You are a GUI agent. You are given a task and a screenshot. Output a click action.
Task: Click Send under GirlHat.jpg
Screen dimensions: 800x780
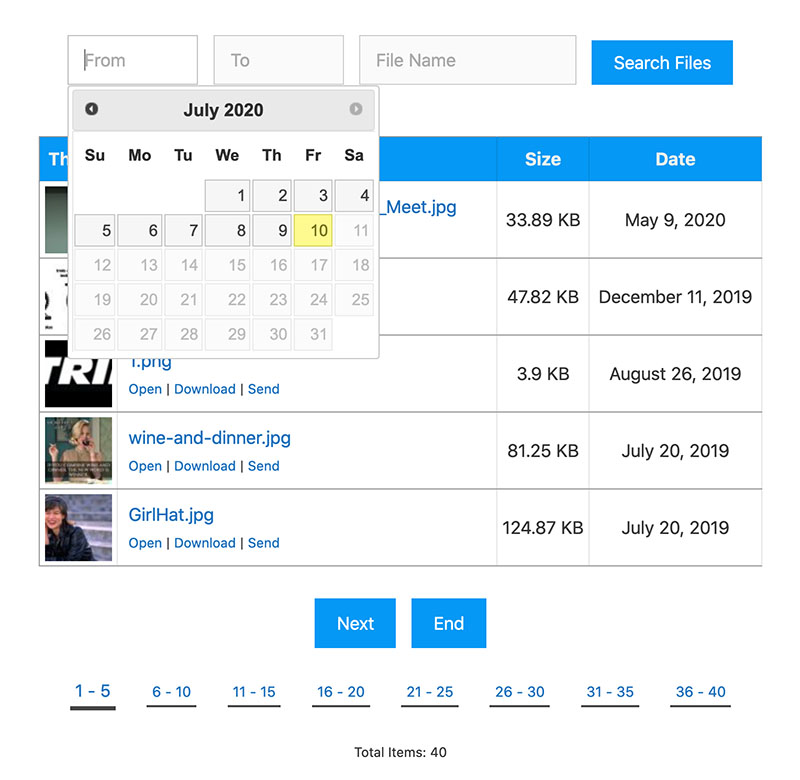(x=263, y=543)
